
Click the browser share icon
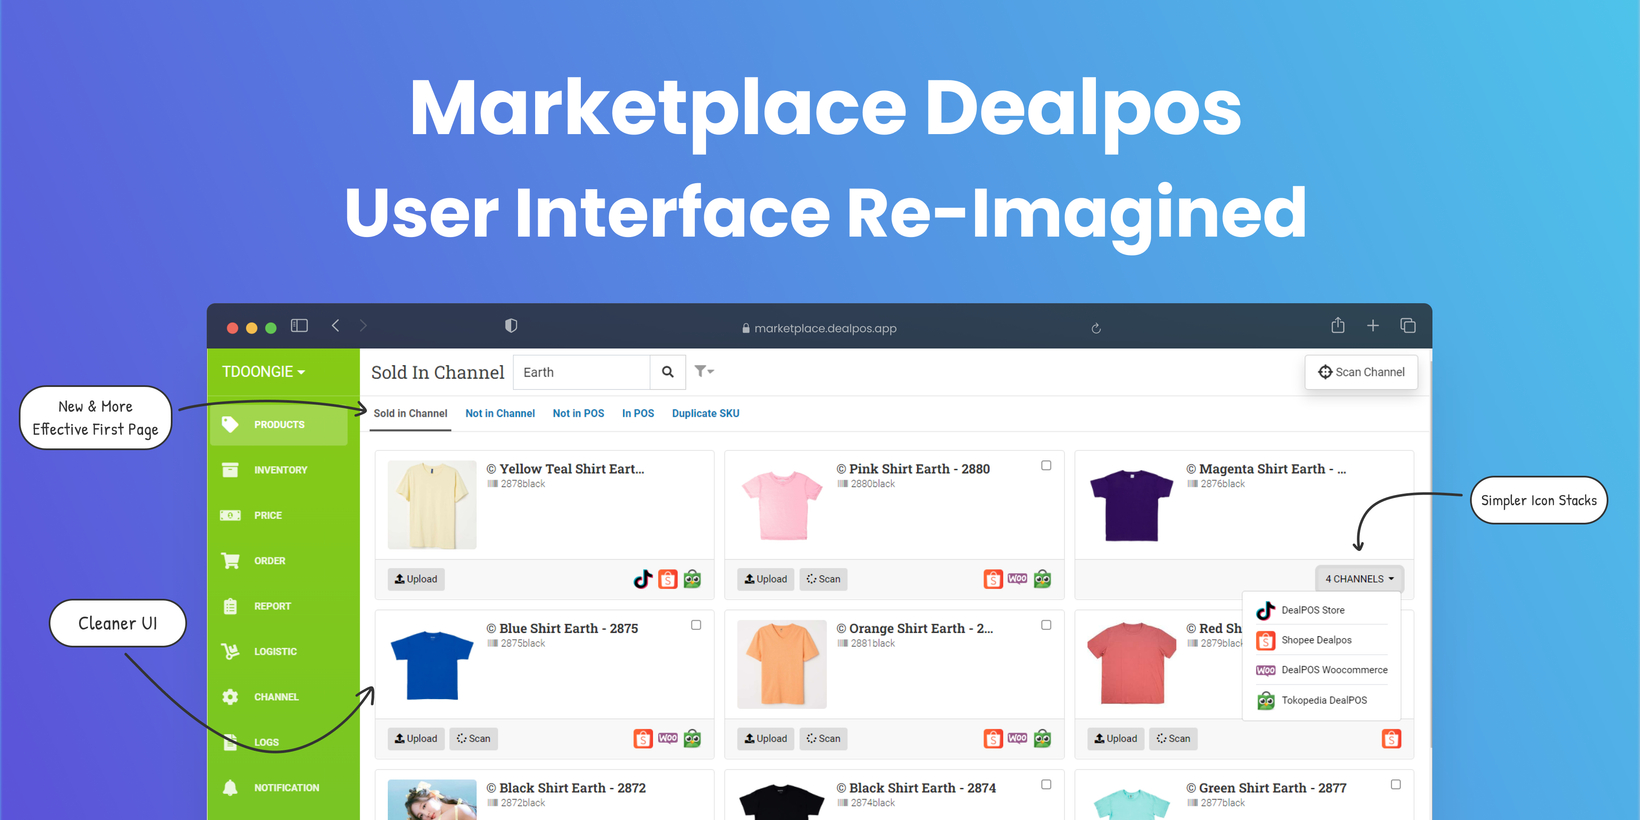click(x=1338, y=325)
